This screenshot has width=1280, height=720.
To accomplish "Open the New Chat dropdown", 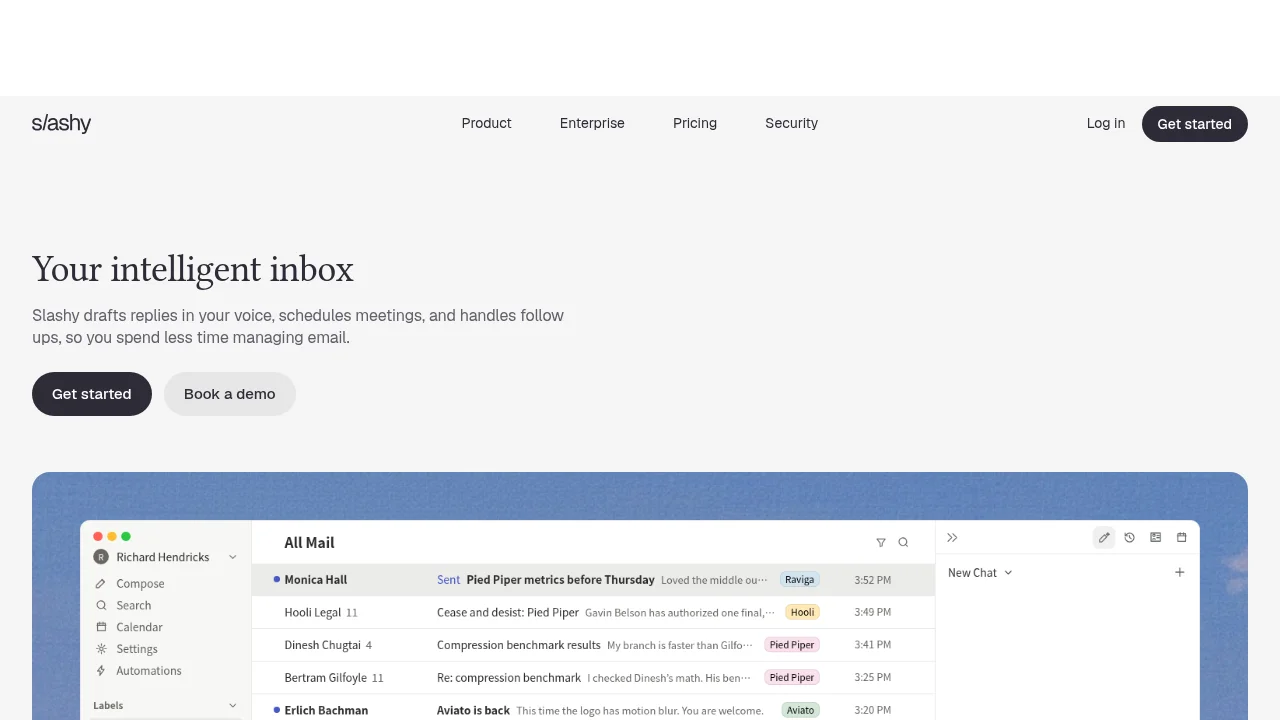I will click(980, 573).
